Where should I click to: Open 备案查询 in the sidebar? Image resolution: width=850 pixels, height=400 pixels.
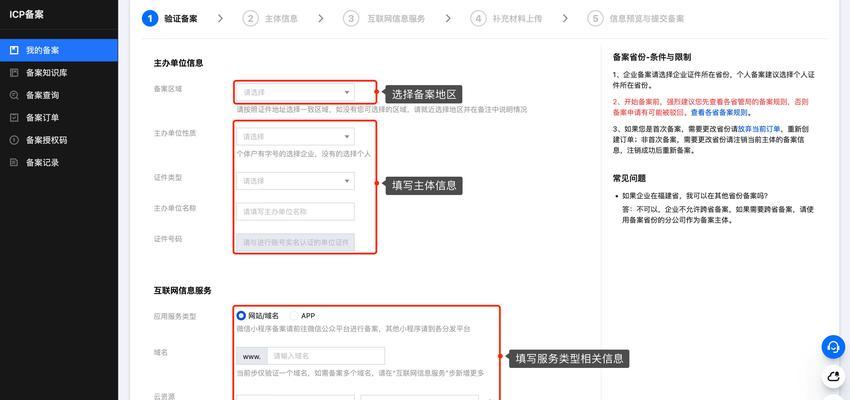[x=59, y=95]
